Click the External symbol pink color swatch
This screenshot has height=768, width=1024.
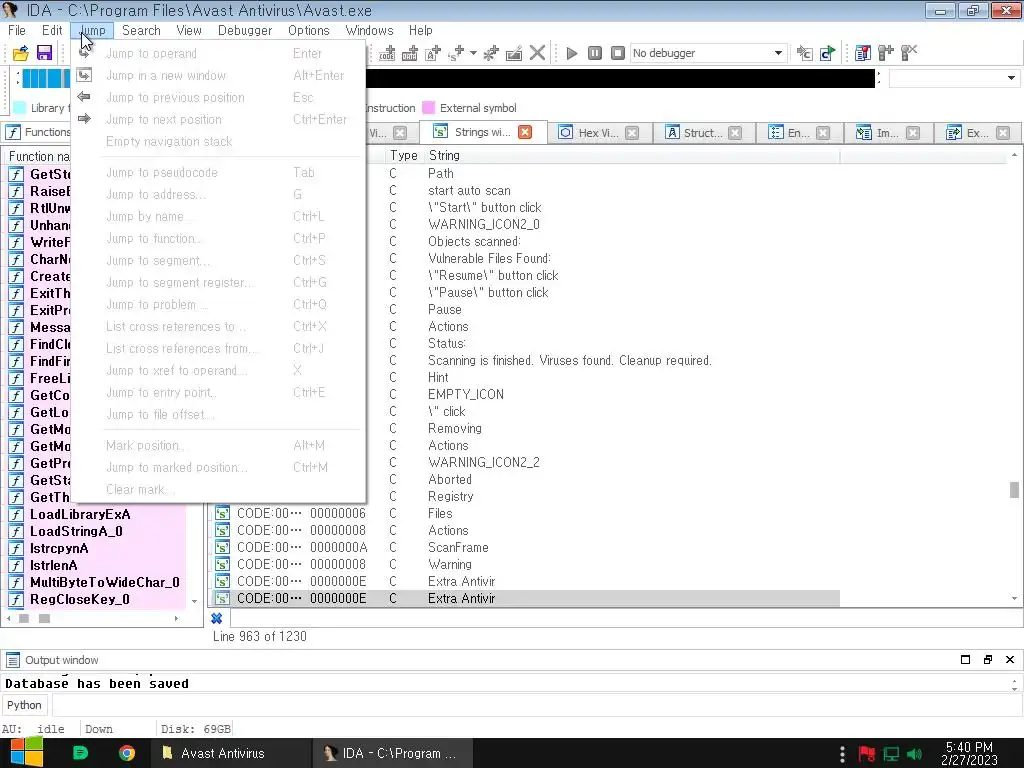click(x=428, y=108)
